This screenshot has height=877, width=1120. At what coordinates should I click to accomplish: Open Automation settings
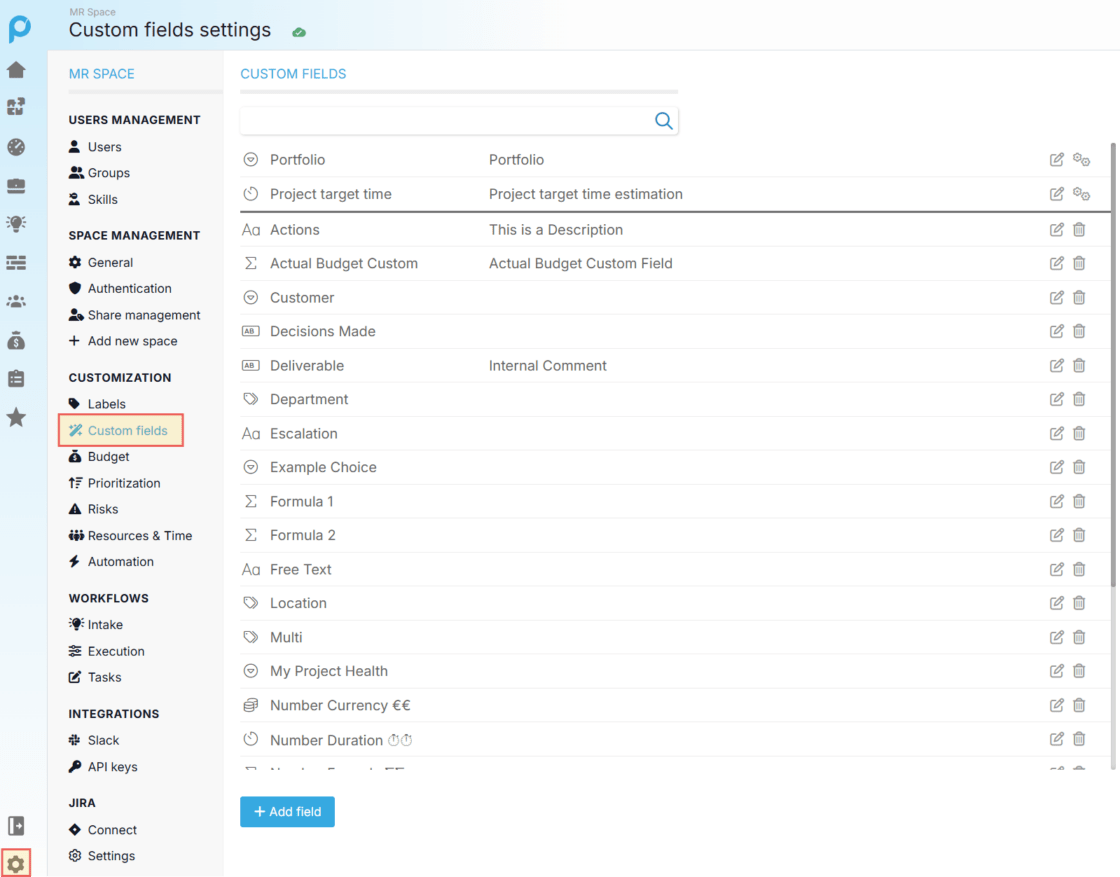111,561
